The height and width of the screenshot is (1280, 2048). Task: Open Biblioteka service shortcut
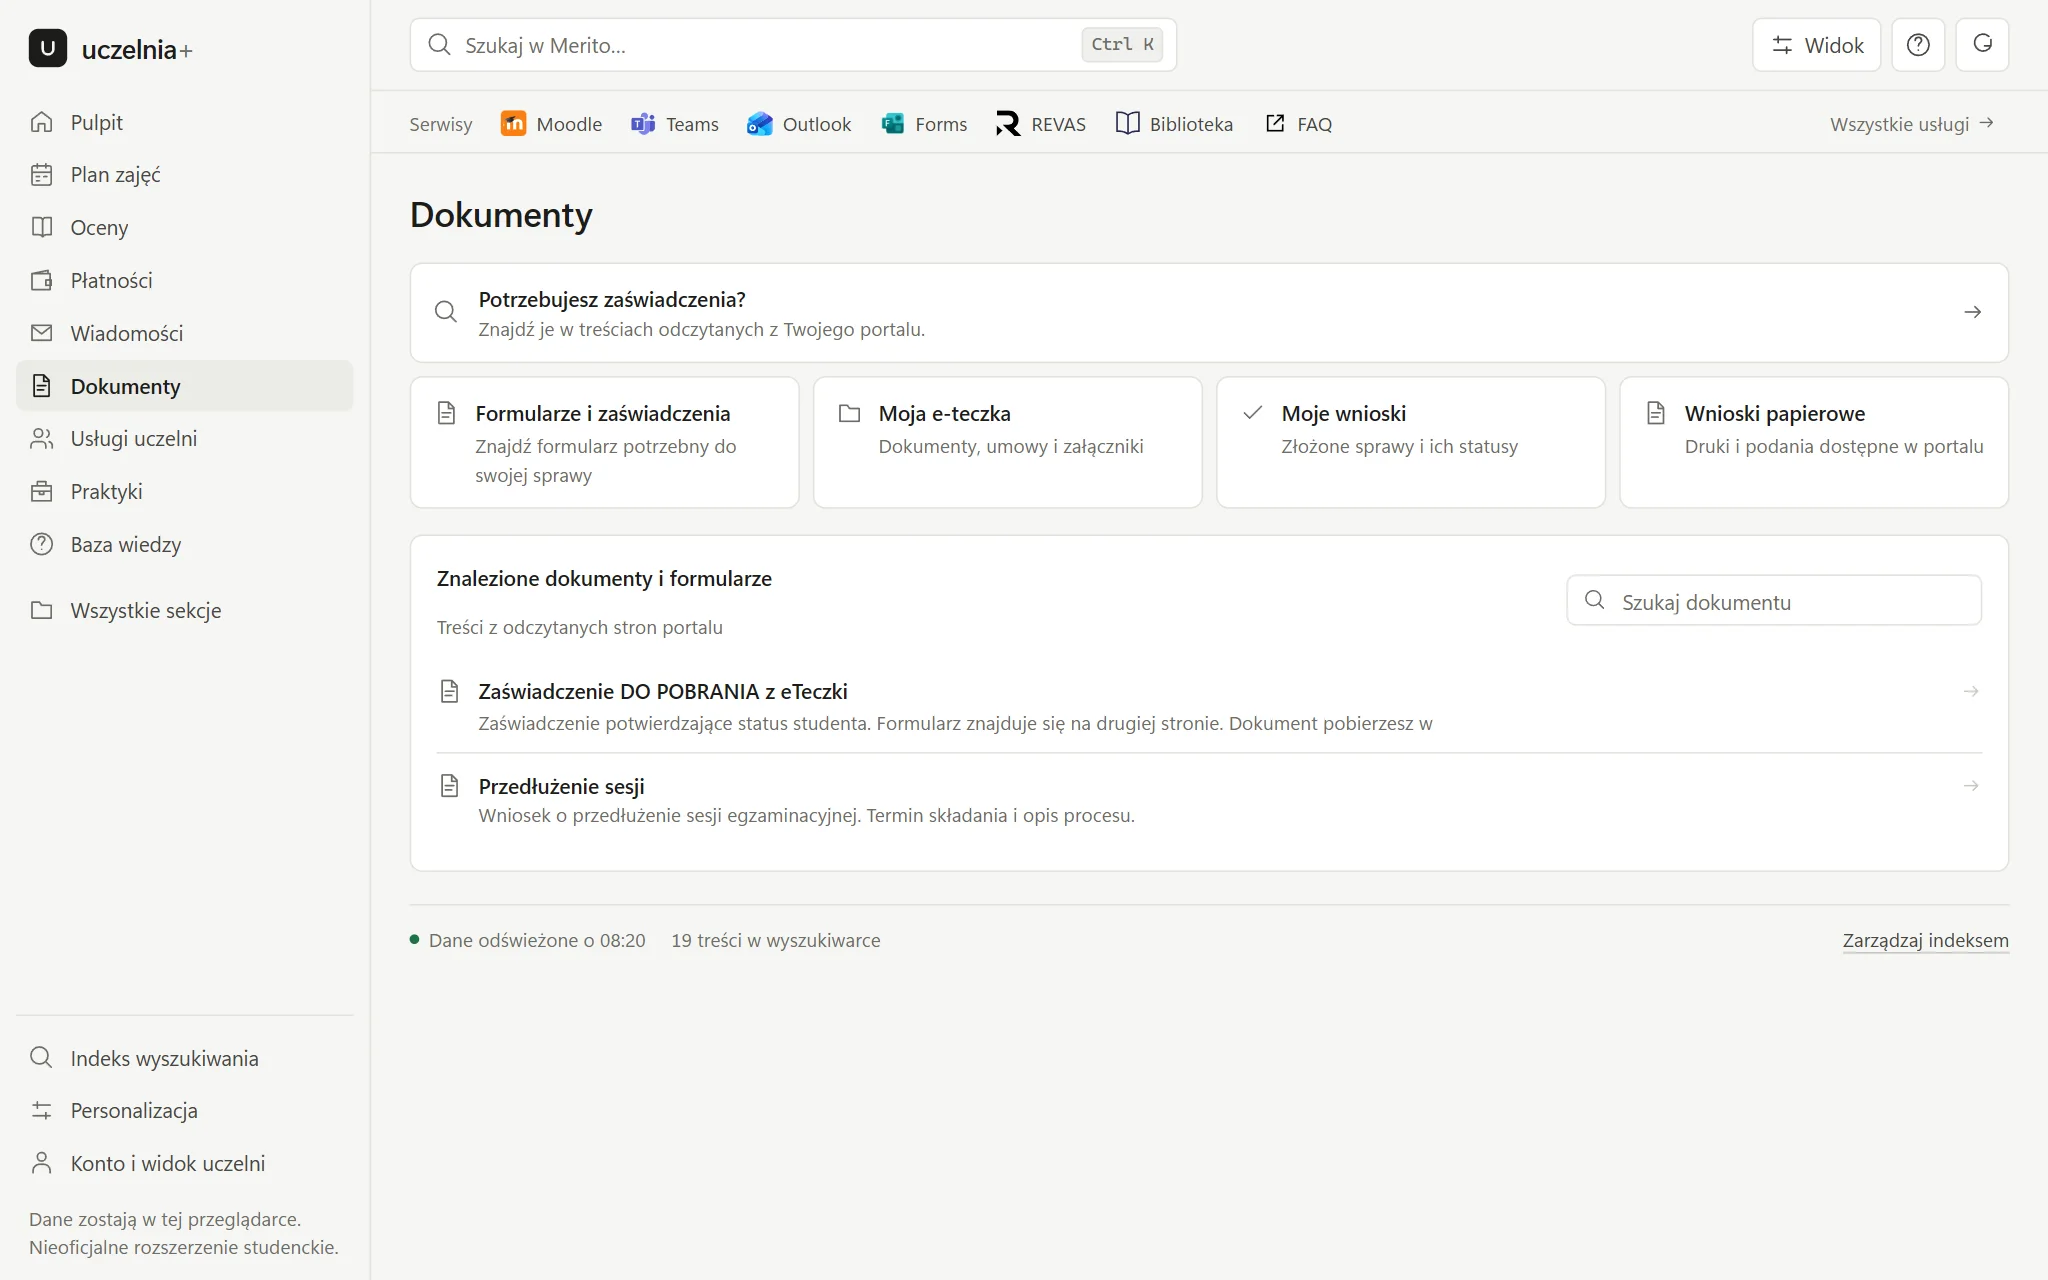(x=1174, y=124)
